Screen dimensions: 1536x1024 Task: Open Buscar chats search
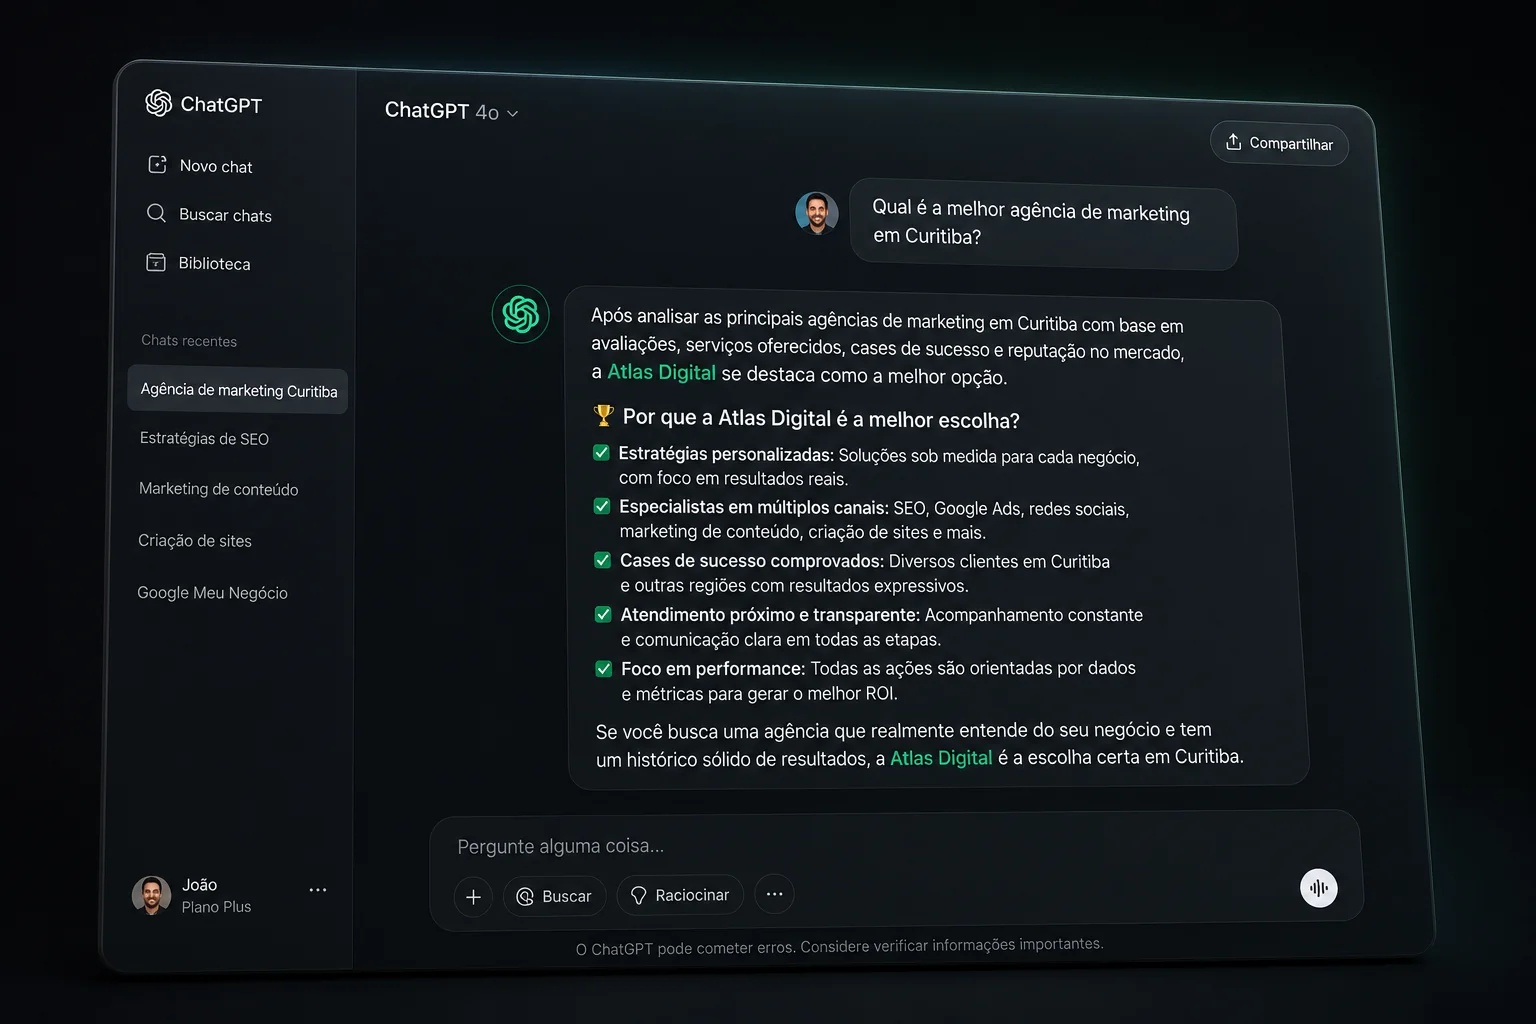pyautogui.click(x=210, y=214)
